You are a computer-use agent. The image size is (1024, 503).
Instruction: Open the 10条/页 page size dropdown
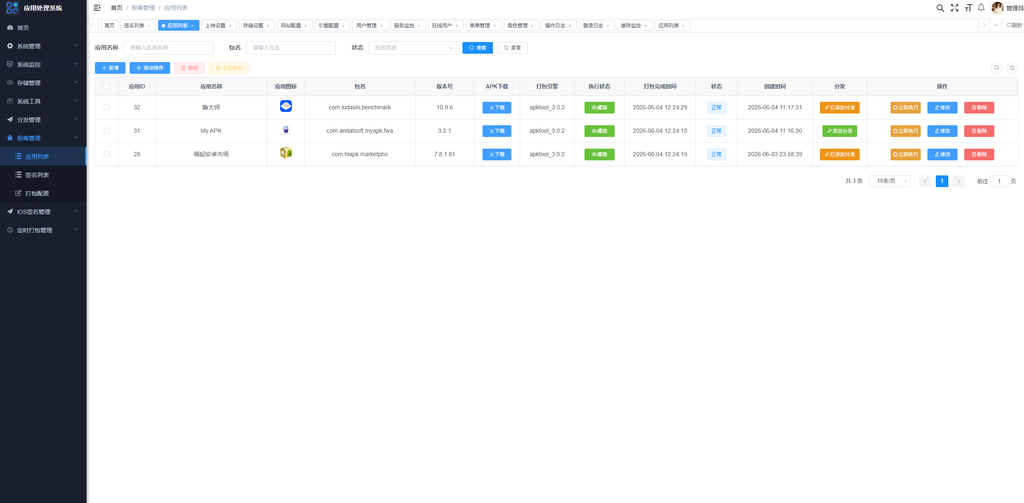pyautogui.click(x=889, y=181)
